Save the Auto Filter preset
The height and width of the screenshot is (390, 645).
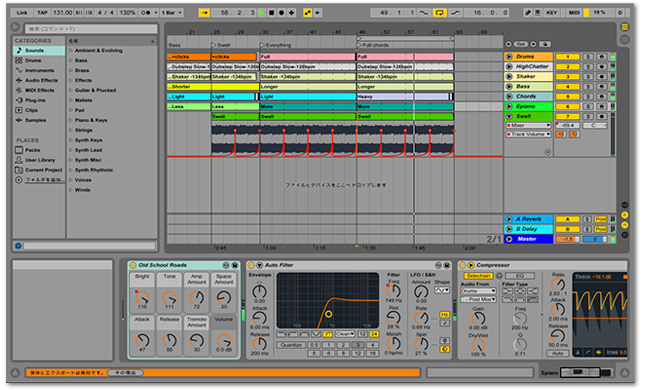[447, 265]
